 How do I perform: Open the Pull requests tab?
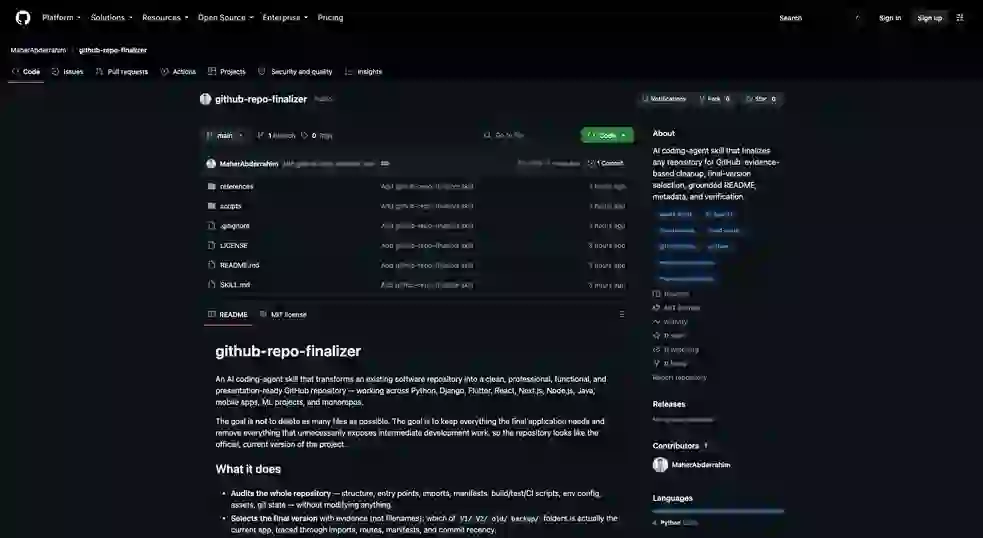(122, 71)
